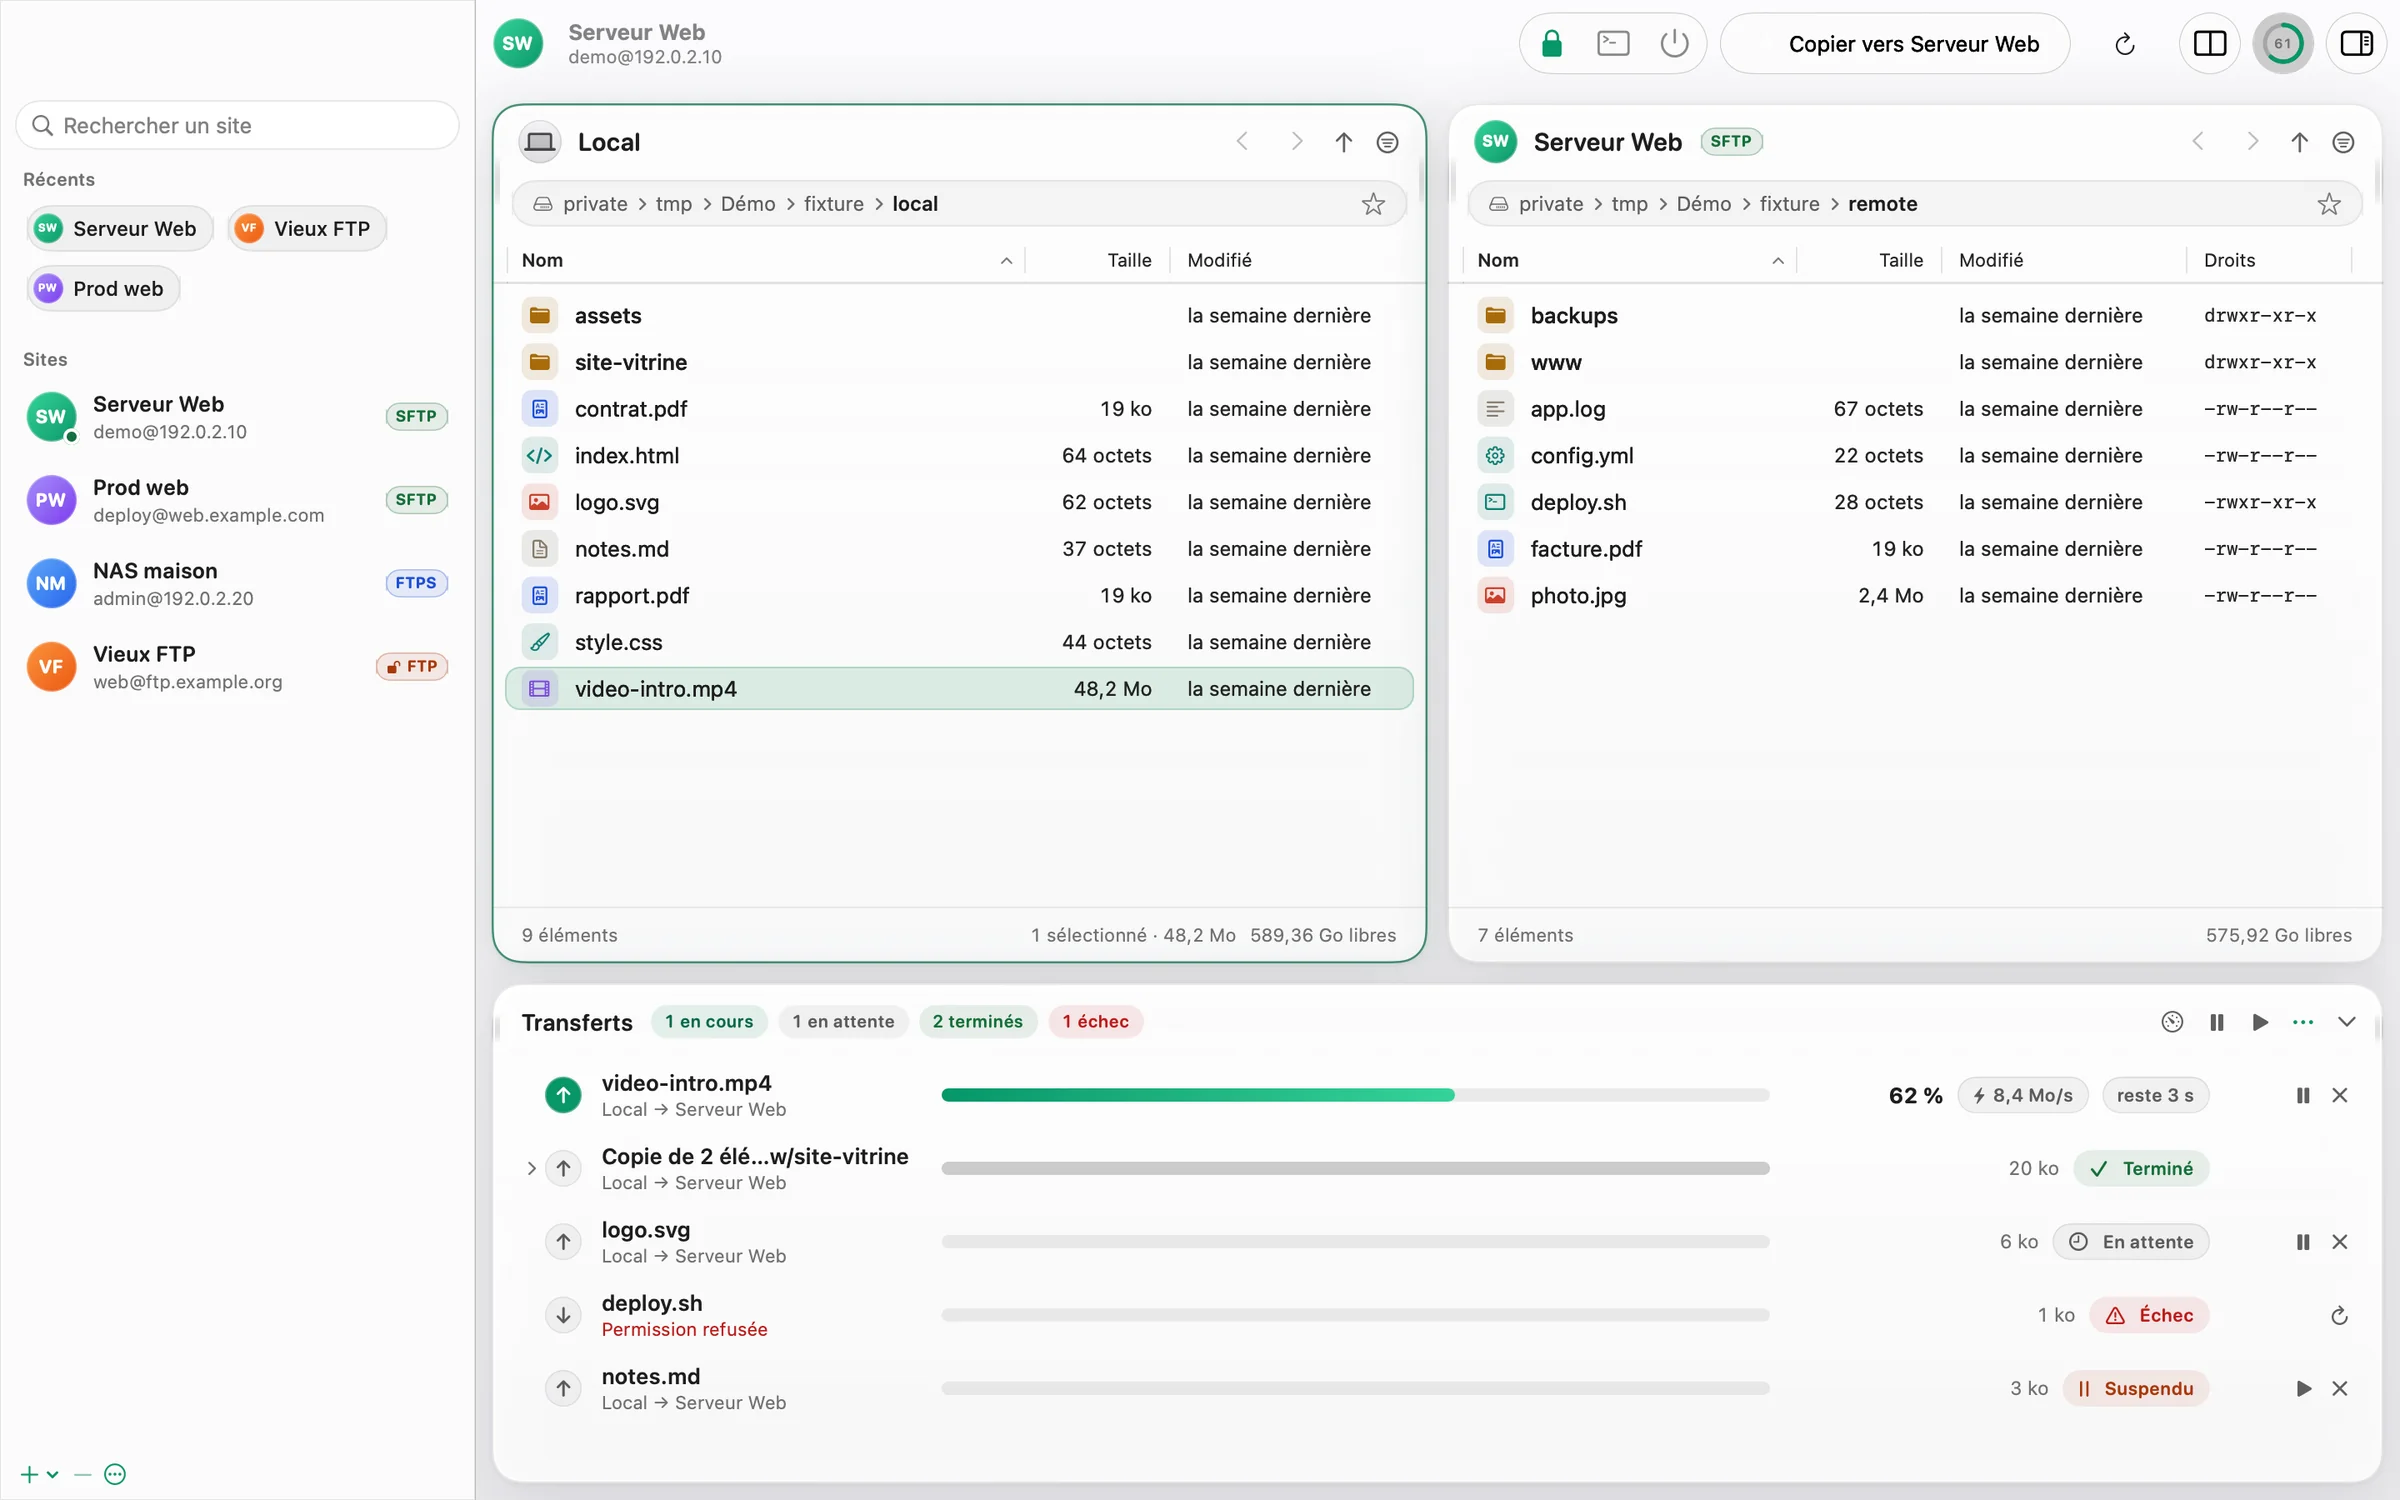Expand the Copie de 2 élé transfer

tap(531, 1168)
